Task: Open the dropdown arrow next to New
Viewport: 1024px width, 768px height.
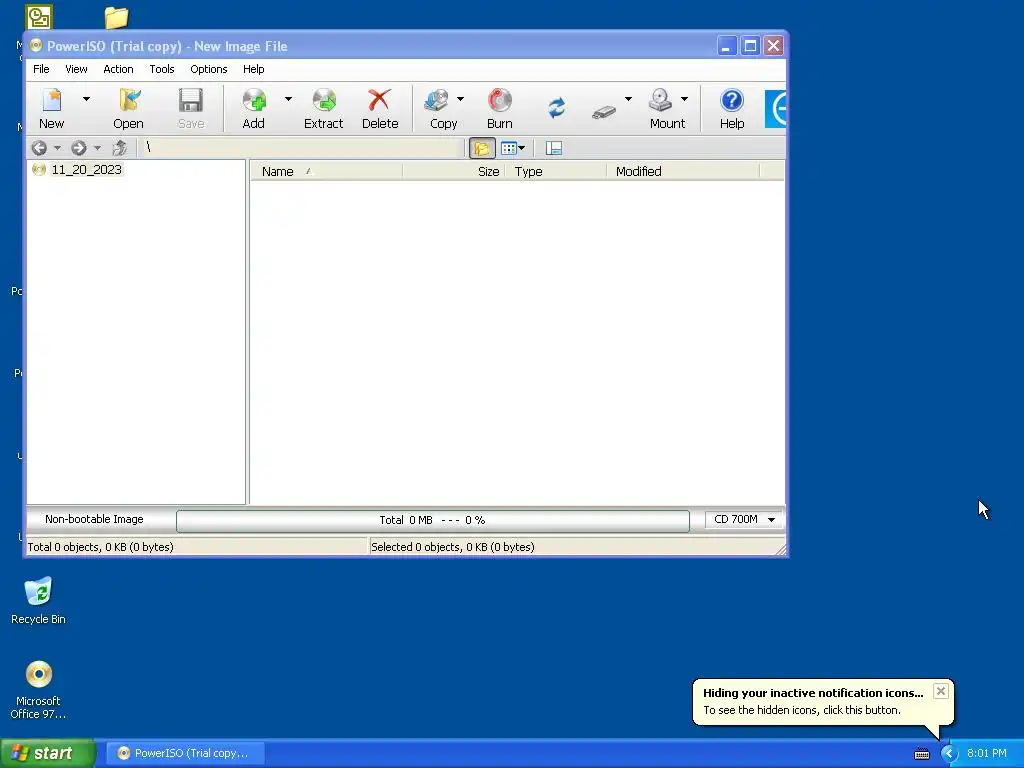Action: [86, 99]
